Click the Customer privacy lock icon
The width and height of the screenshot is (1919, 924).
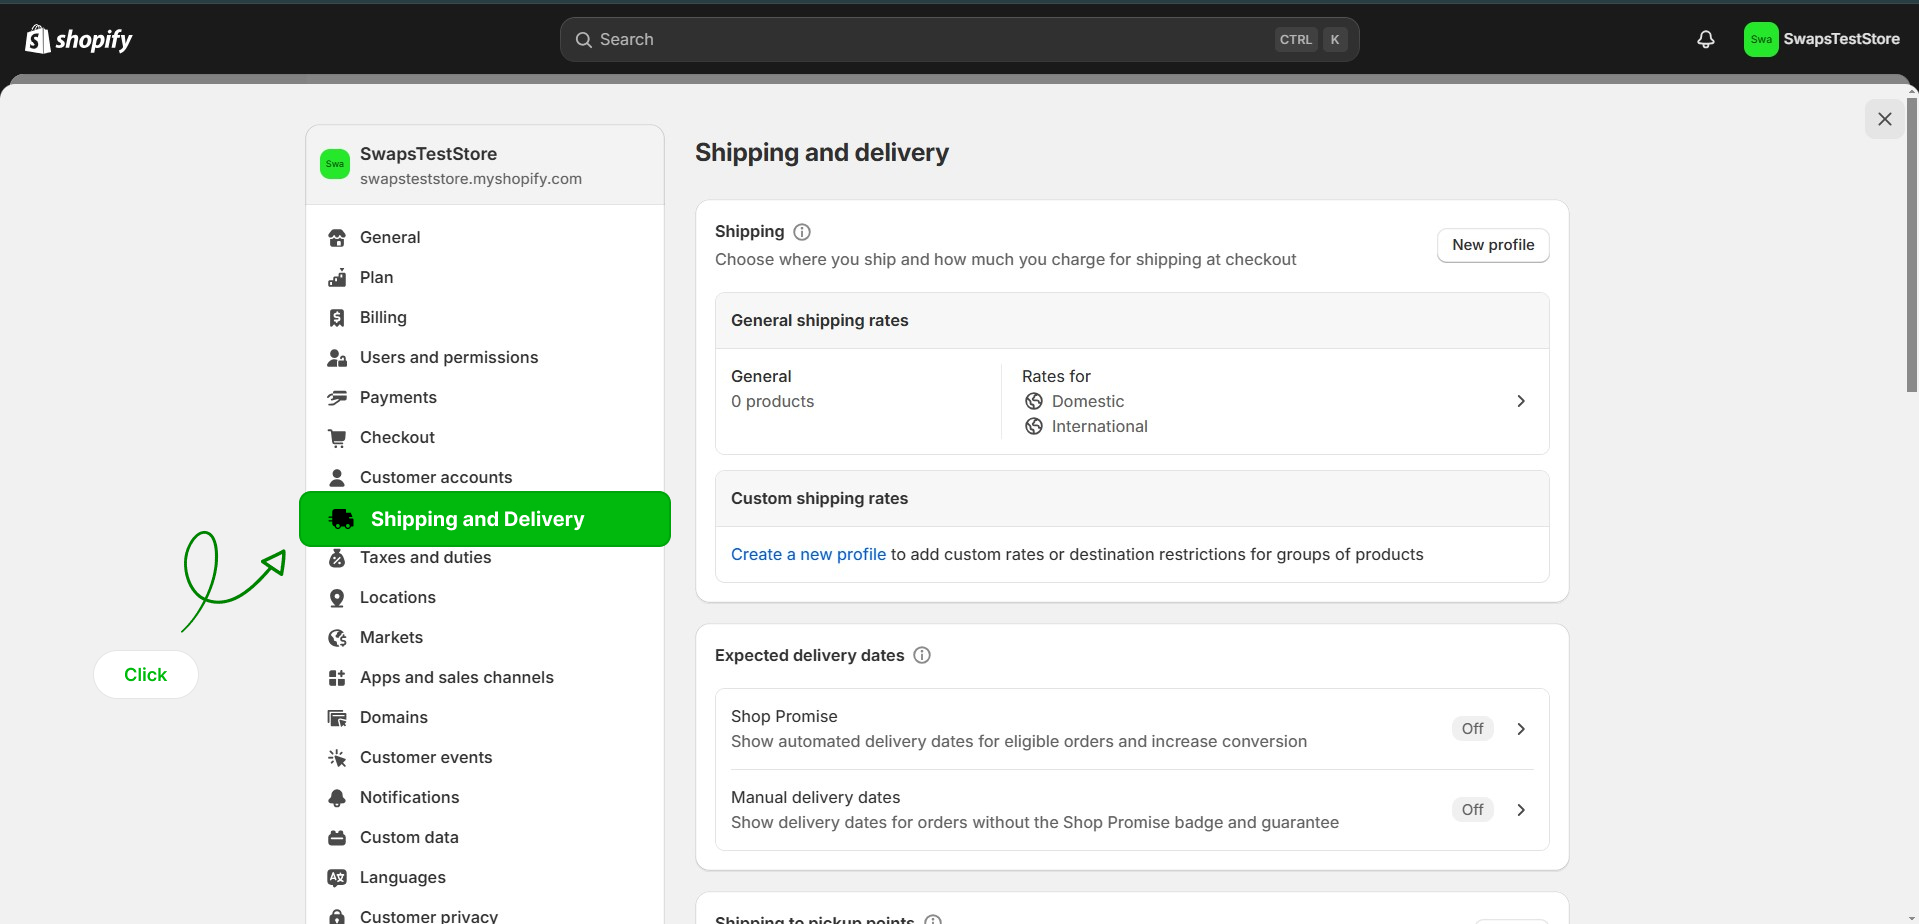point(337,917)
